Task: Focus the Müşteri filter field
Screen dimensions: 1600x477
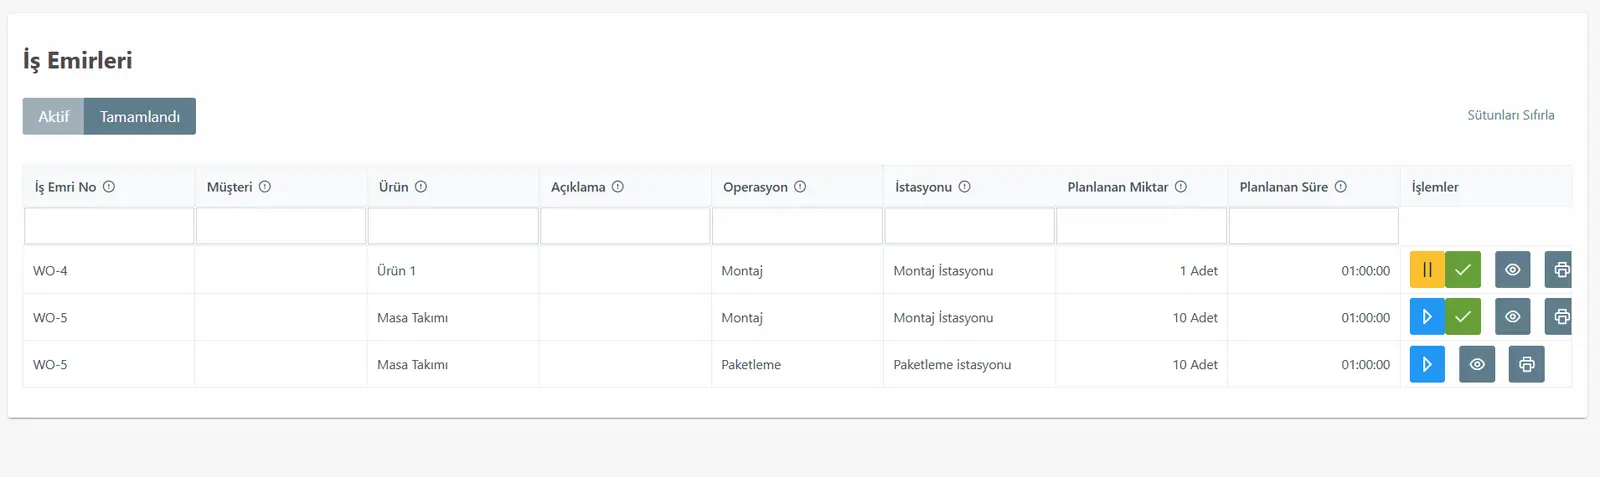Action: pos(281,226)
